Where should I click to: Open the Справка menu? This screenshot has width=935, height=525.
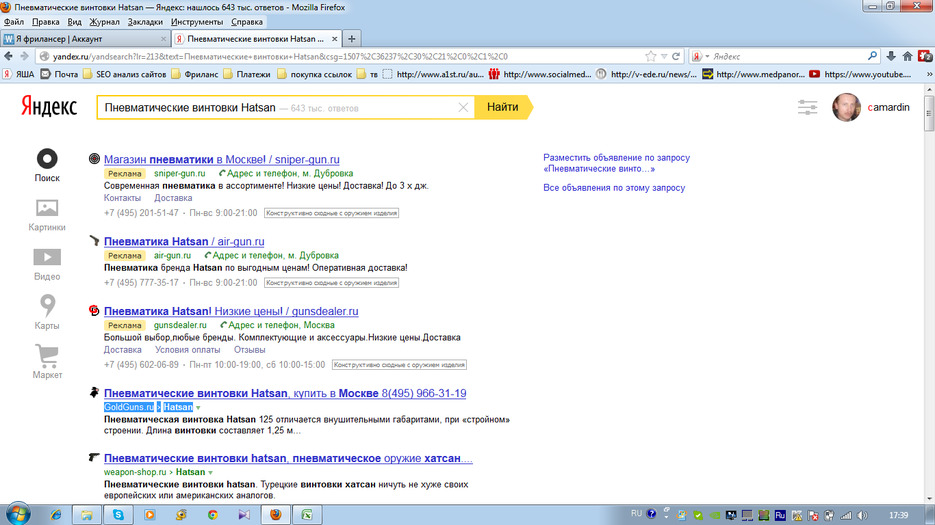[246, 21]
